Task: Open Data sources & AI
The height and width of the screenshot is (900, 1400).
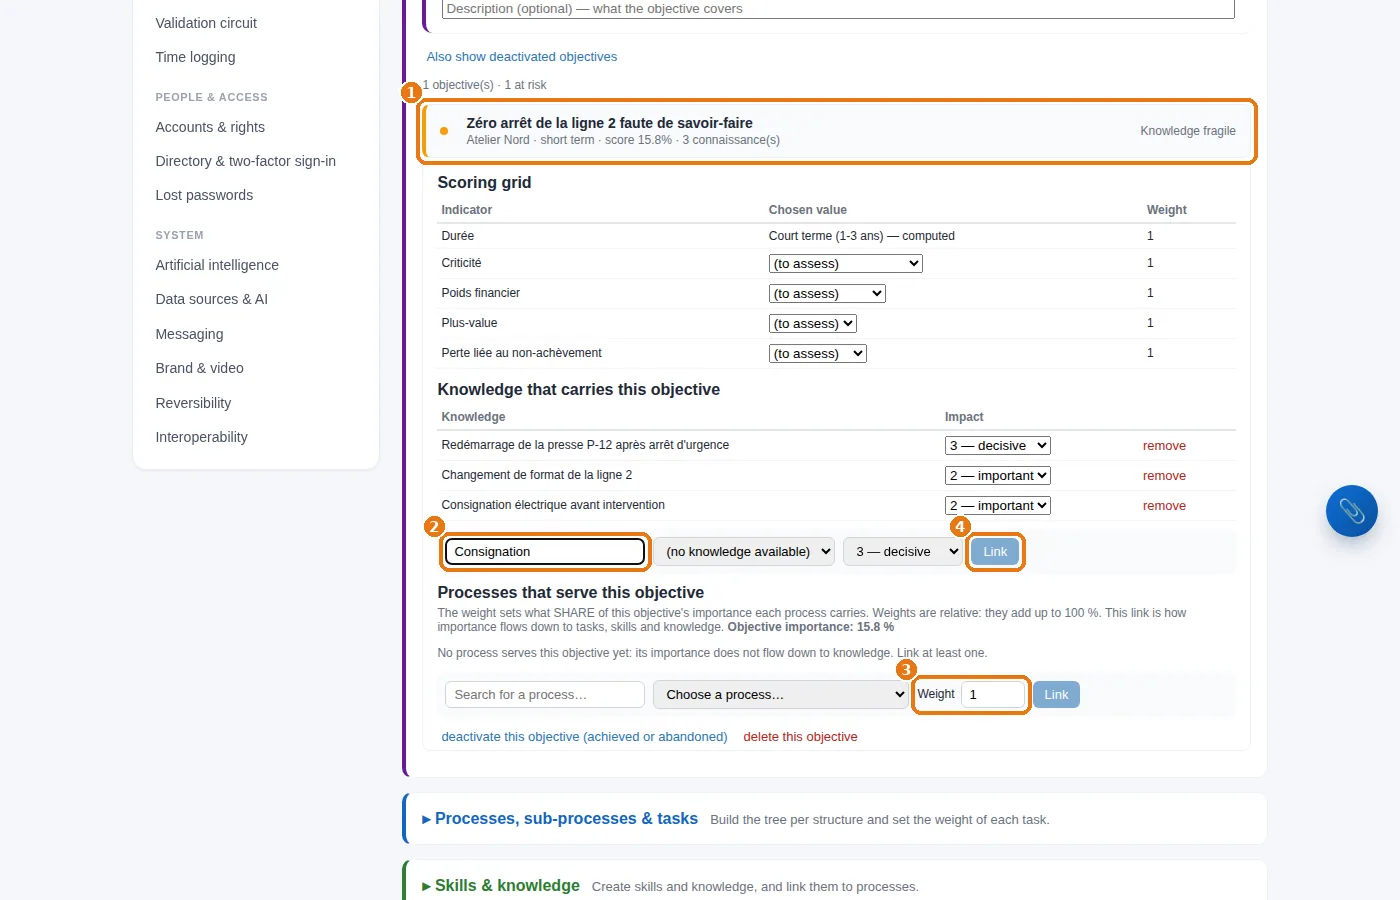Action: [x=211, y=299]
